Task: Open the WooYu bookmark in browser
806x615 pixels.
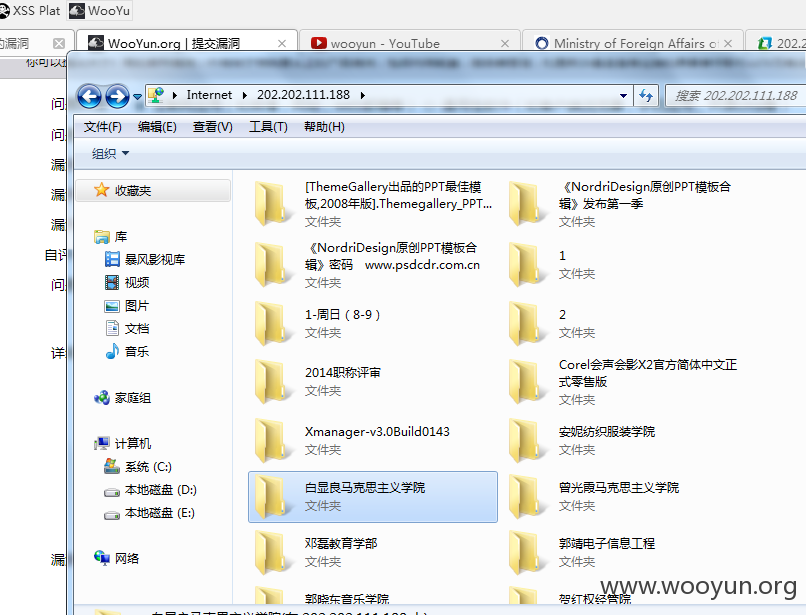Action: point(100,10)
